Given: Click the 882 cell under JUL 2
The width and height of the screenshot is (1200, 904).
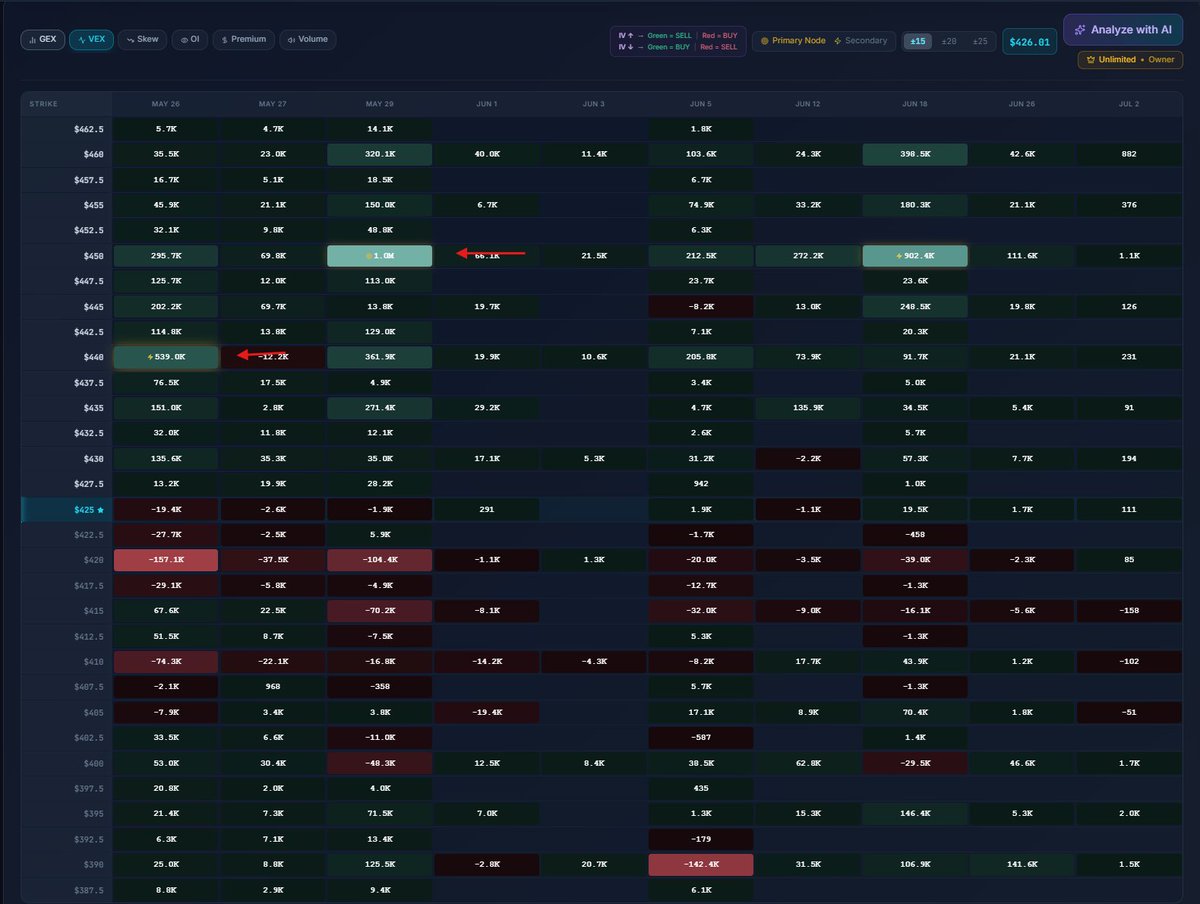Looking at the screenshot, I should pyautogui.click(x=1128, y=154).
